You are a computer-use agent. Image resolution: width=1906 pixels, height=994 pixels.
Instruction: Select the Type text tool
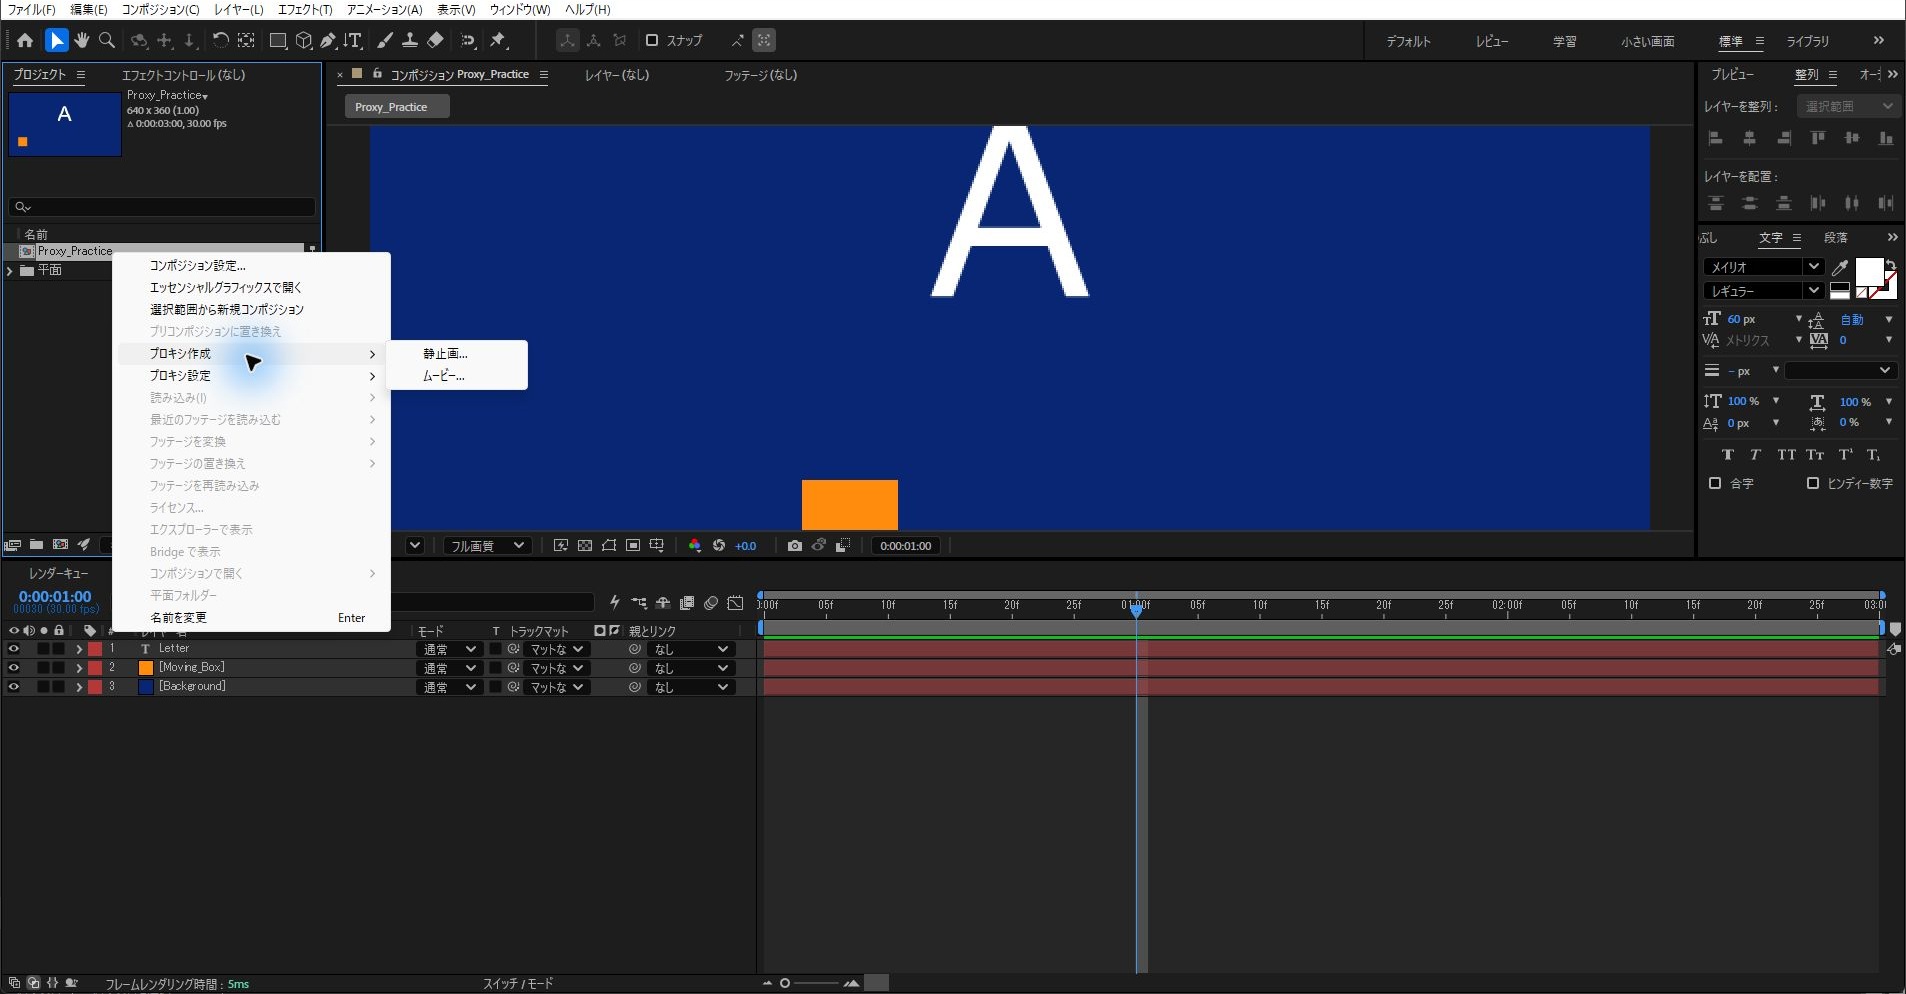[352, 40]
